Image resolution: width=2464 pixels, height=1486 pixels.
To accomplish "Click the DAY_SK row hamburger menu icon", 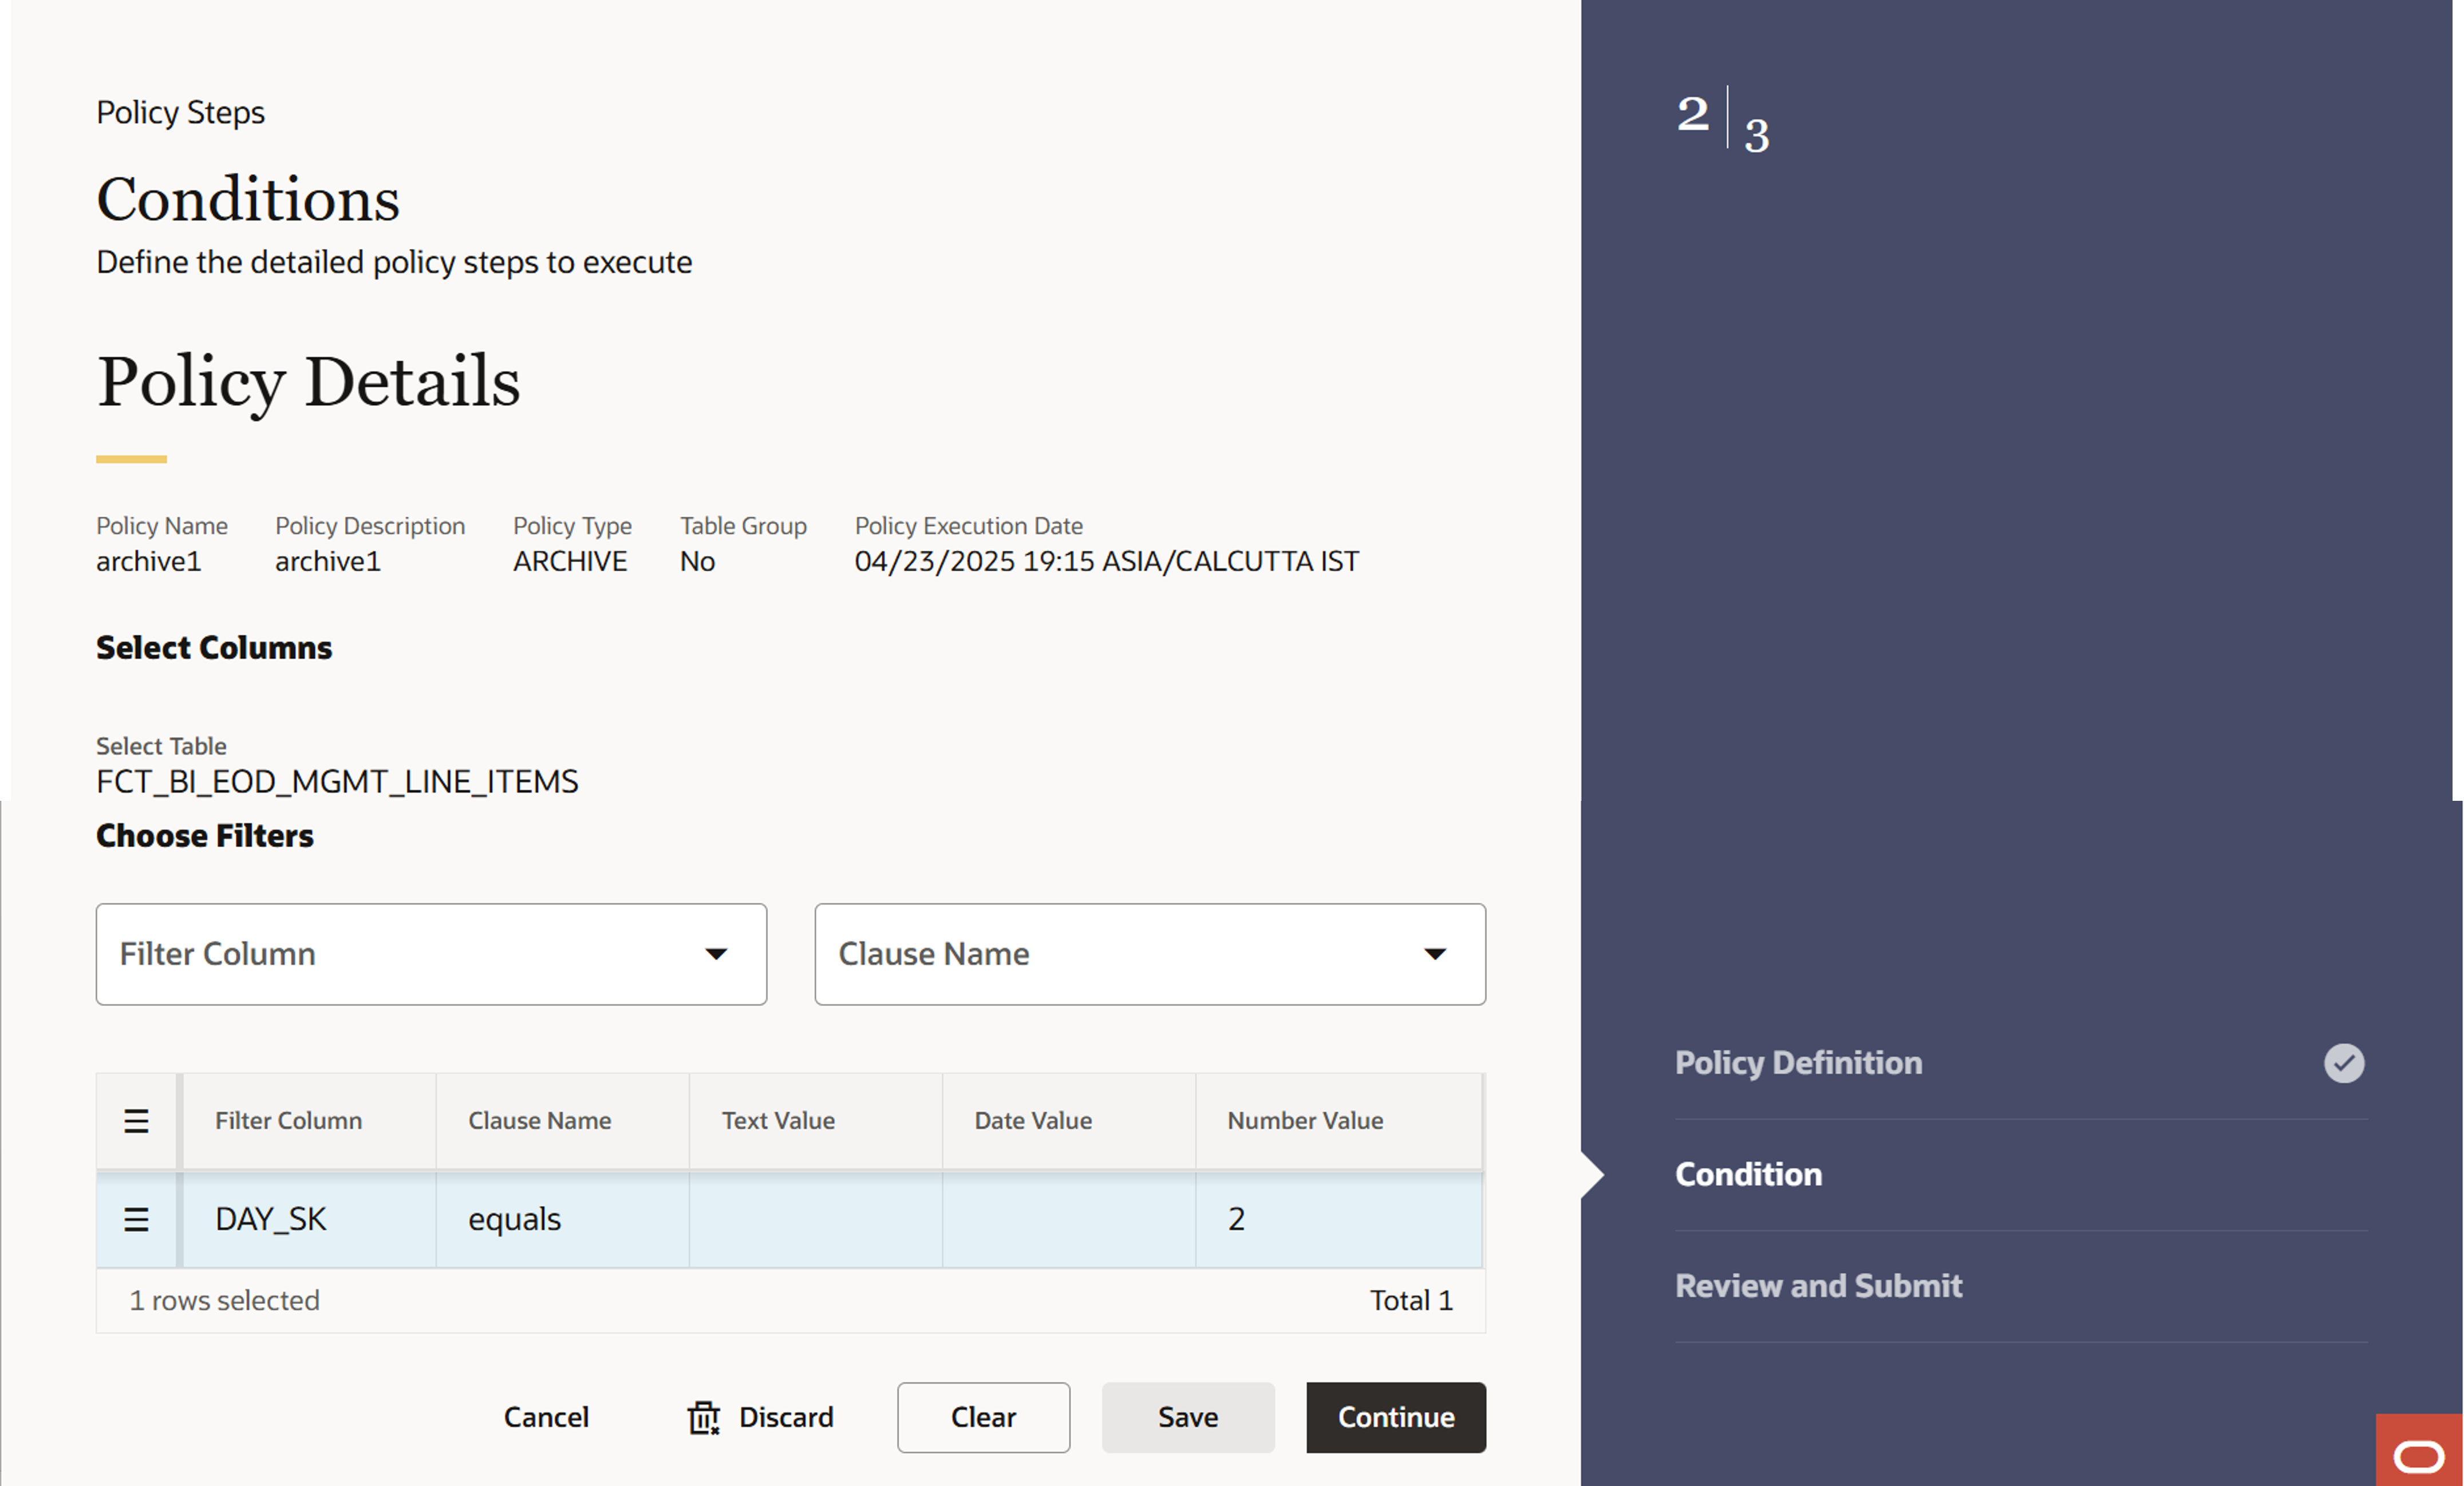I will (136, 1219).
